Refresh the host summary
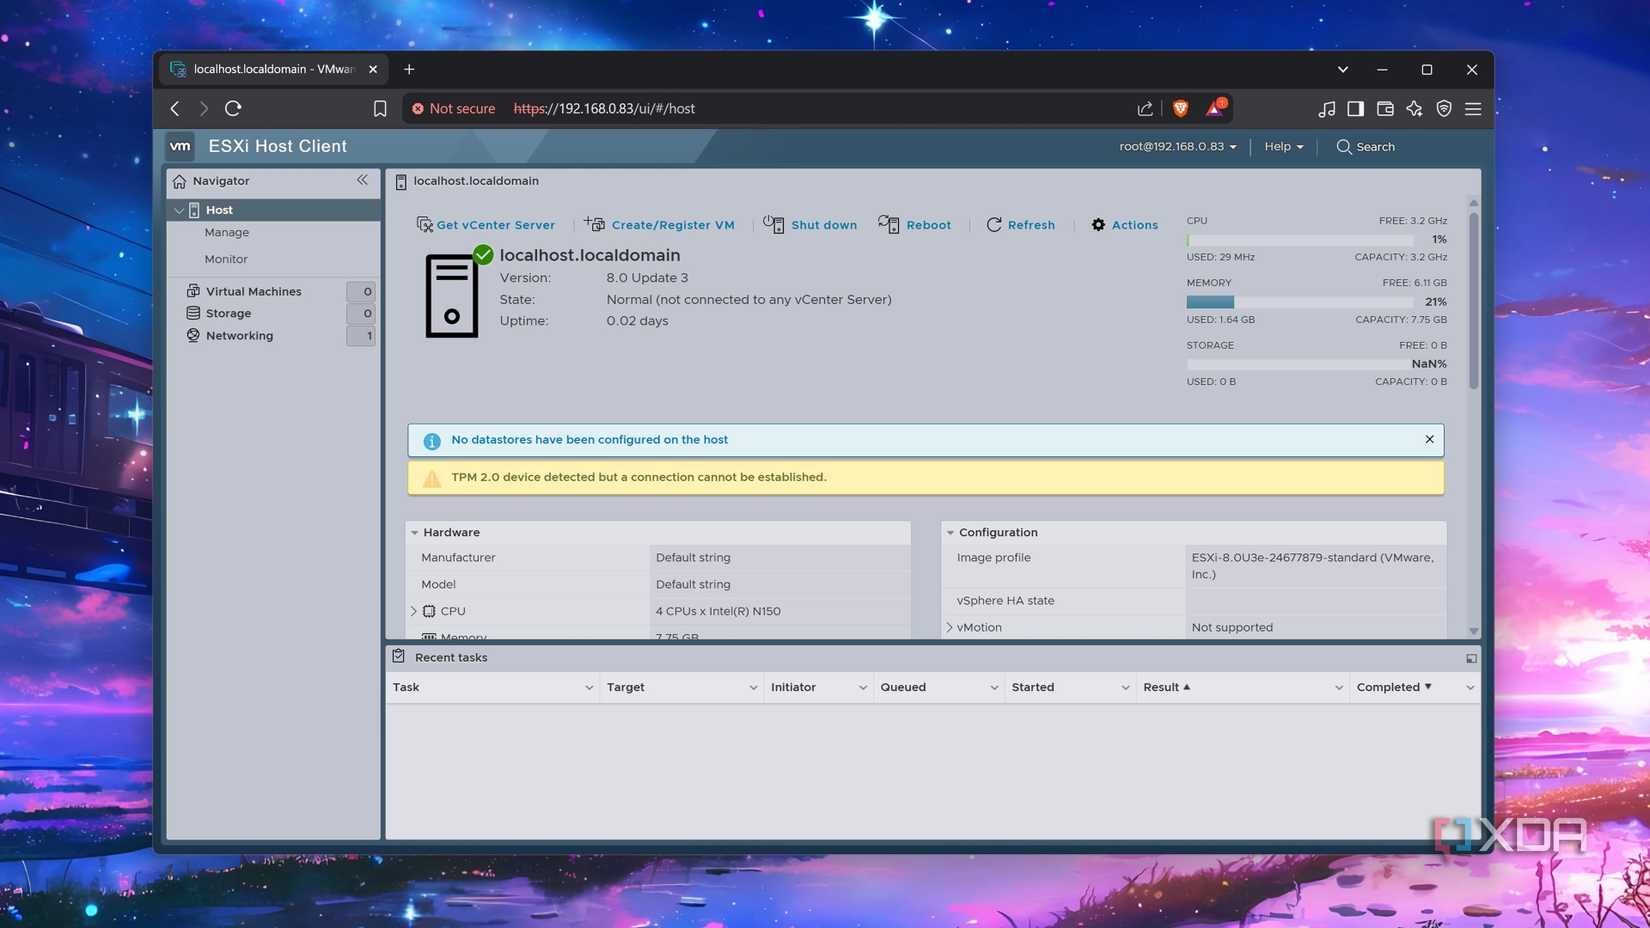 click(x=1021, y=225)
